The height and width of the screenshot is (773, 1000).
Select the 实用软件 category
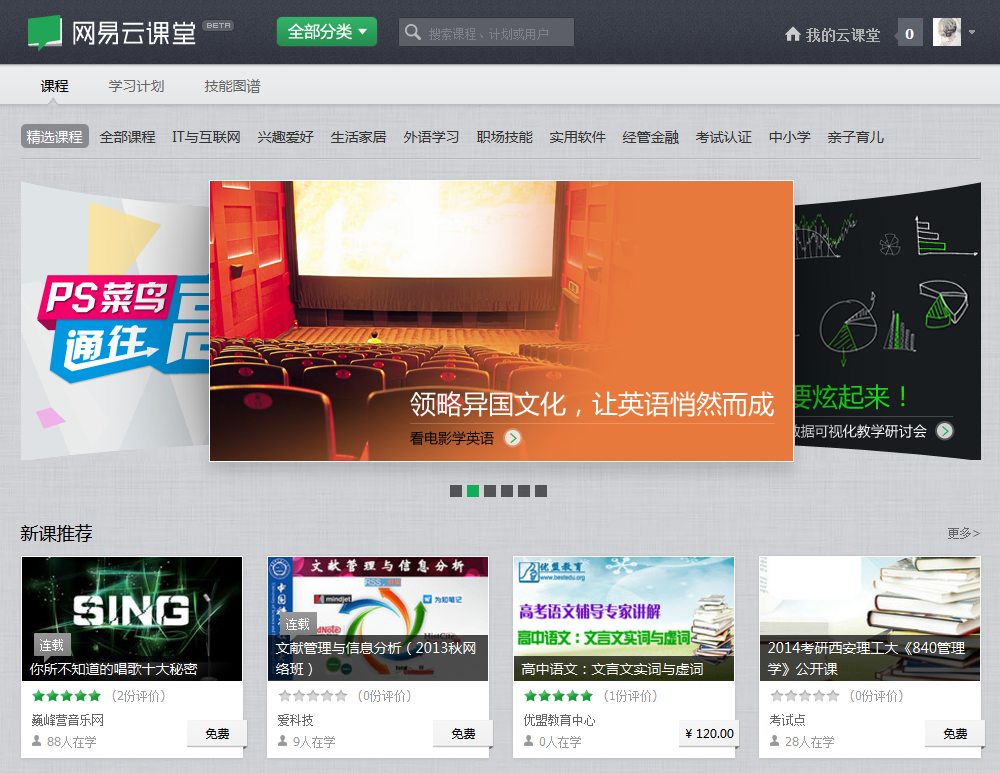click(x=577, y=137)
